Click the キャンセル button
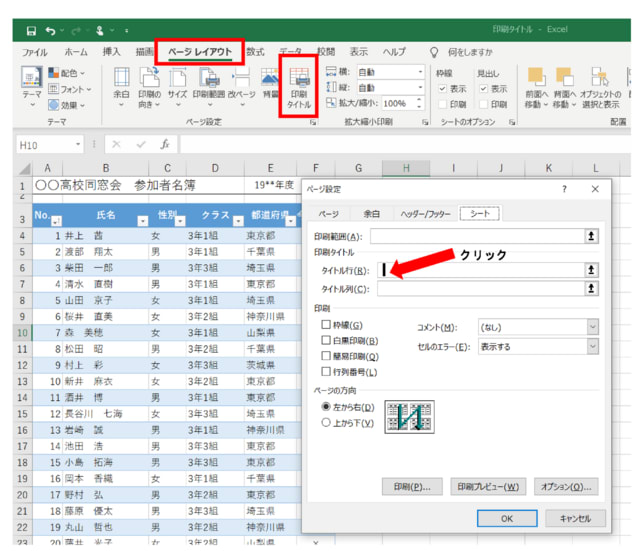The height and width of the screenshot is (551, 640). 575,518
